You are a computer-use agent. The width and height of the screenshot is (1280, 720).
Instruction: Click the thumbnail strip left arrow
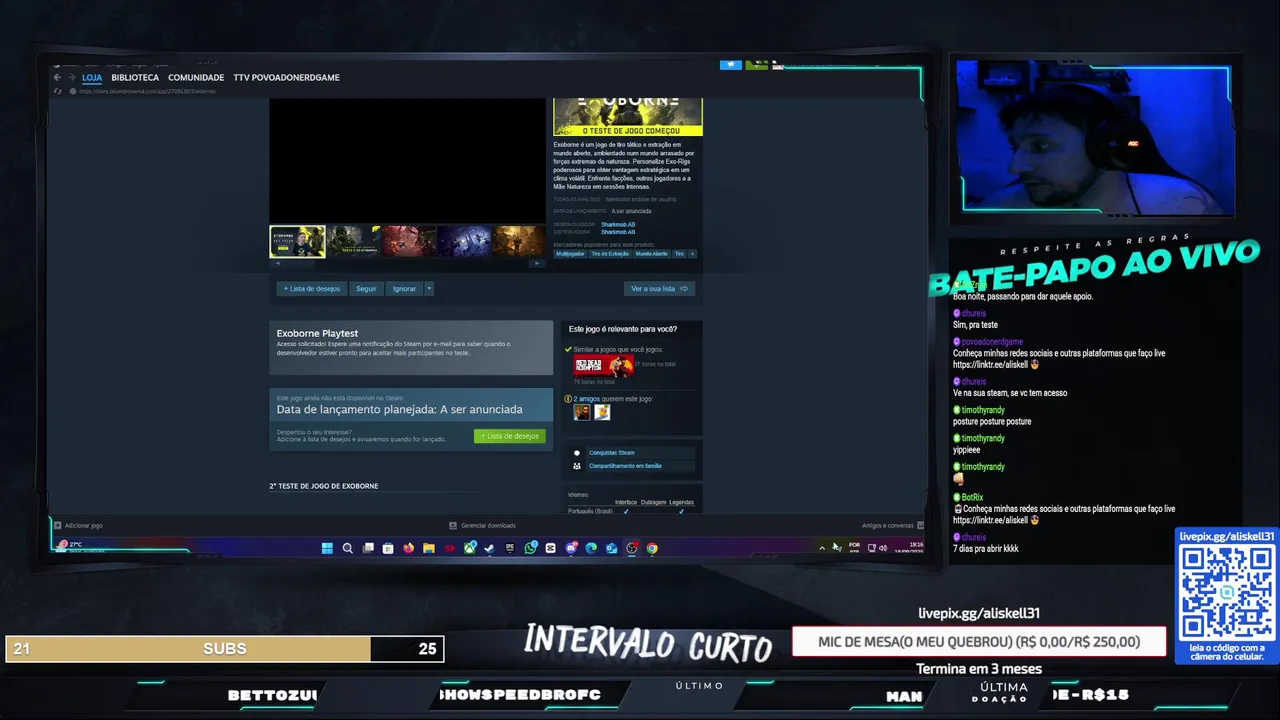(277, 263)
